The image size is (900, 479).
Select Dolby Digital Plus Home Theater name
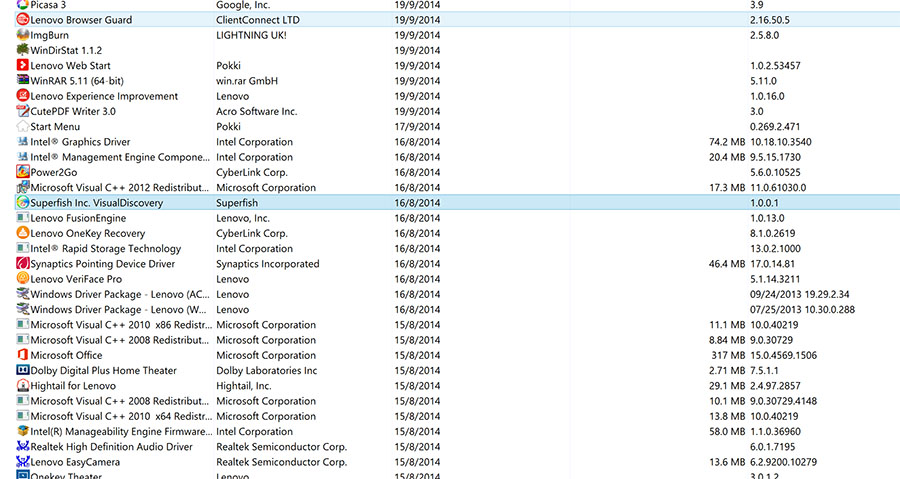coord(103,371)
